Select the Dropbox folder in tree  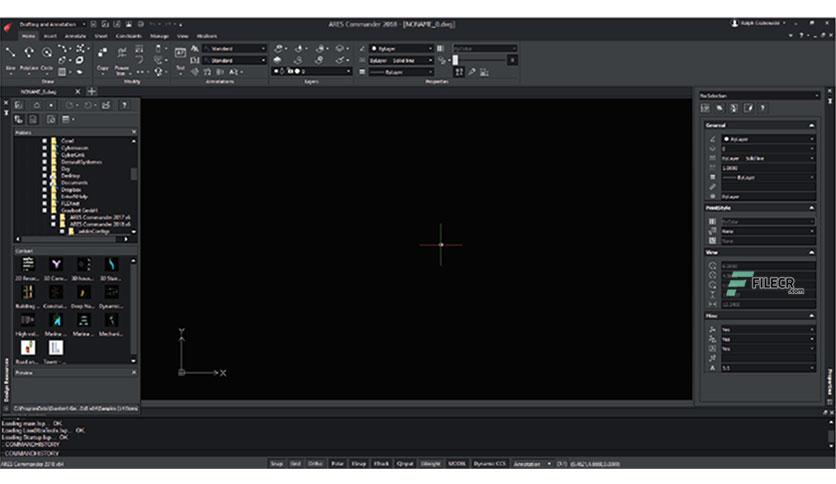pos(71,189)
